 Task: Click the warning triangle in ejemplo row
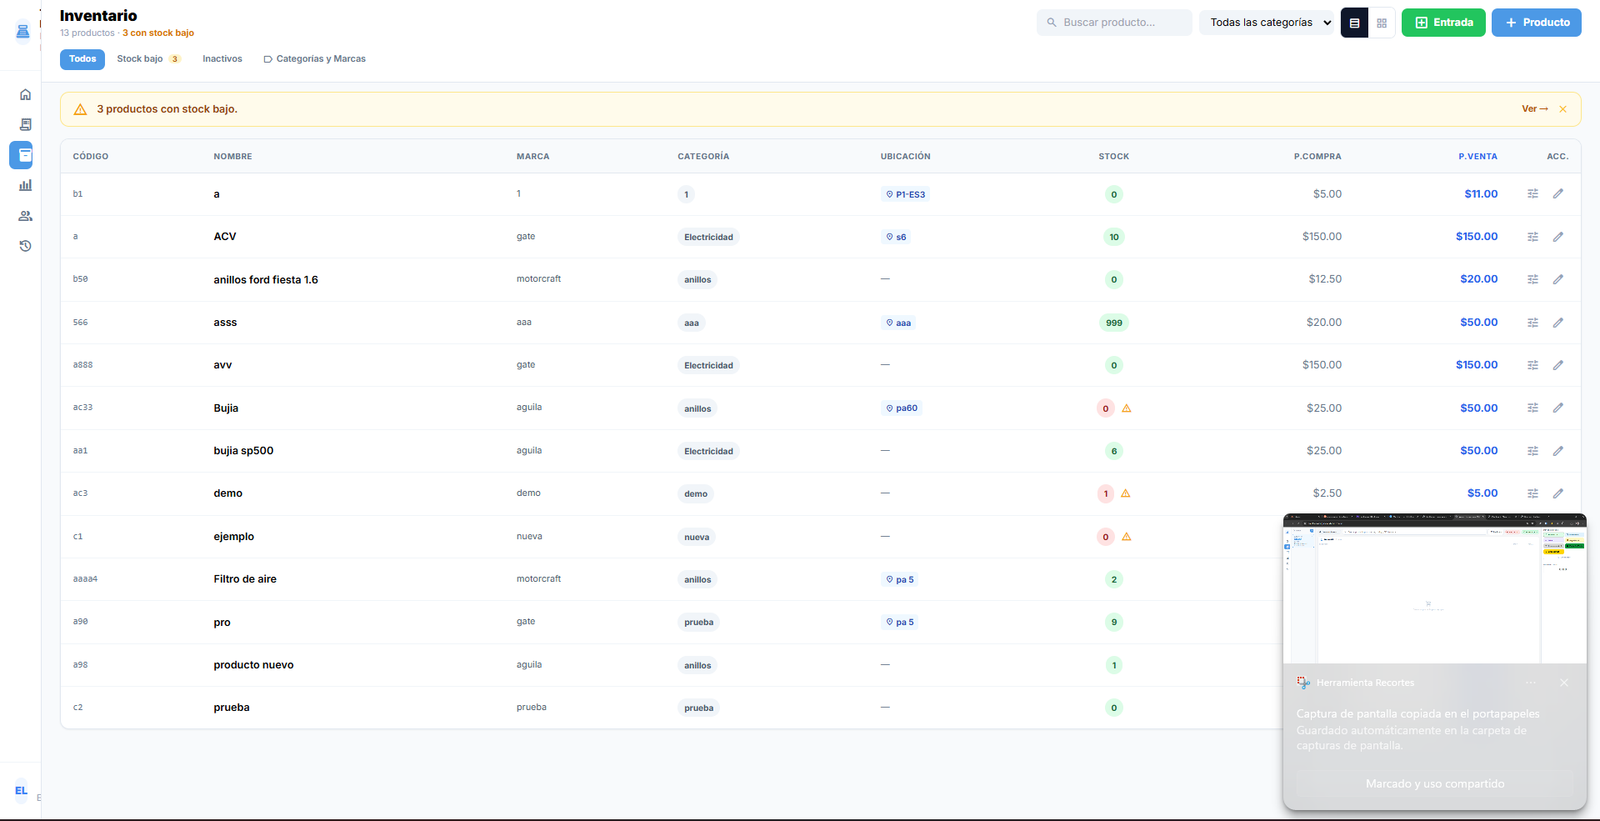[1127, 537]
